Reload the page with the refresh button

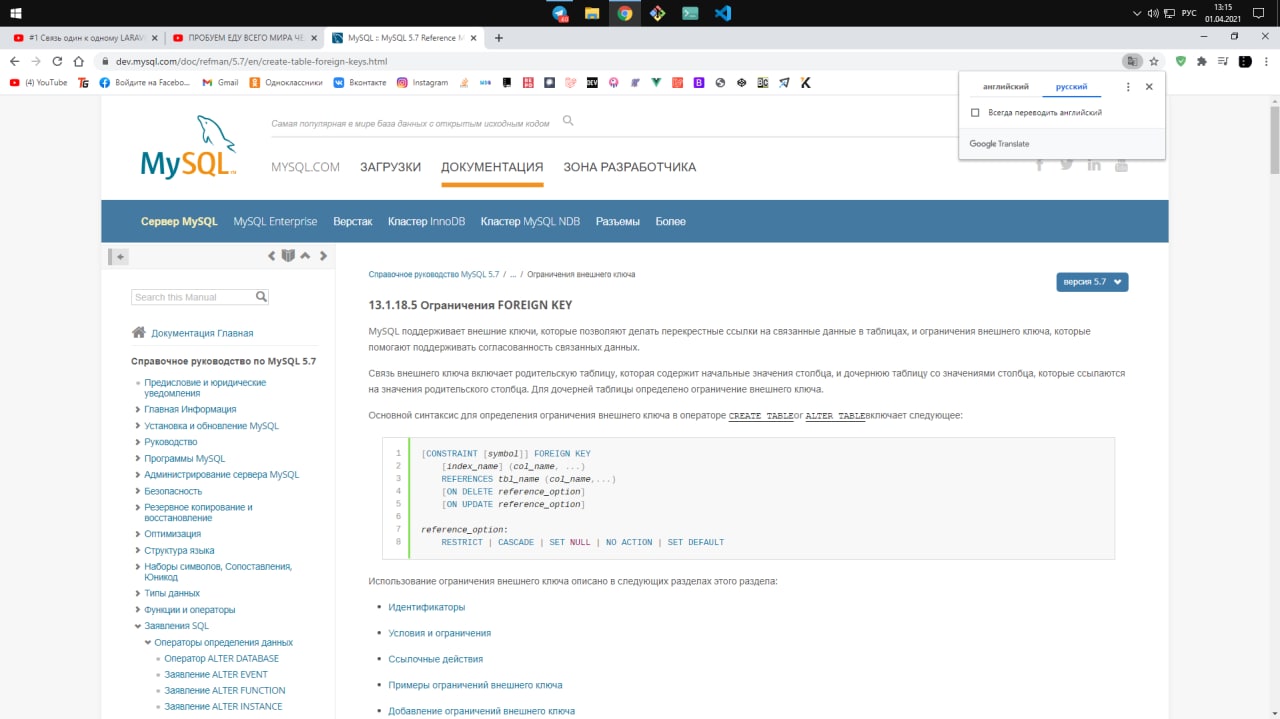(57, 61)
